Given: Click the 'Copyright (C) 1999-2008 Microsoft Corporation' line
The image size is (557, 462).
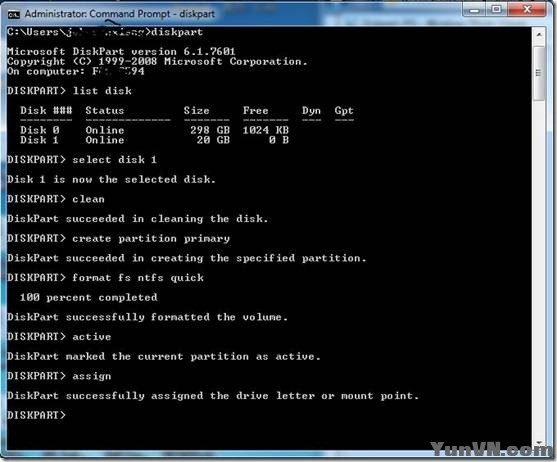Looking at the screenshot, I should click(157, 61).
